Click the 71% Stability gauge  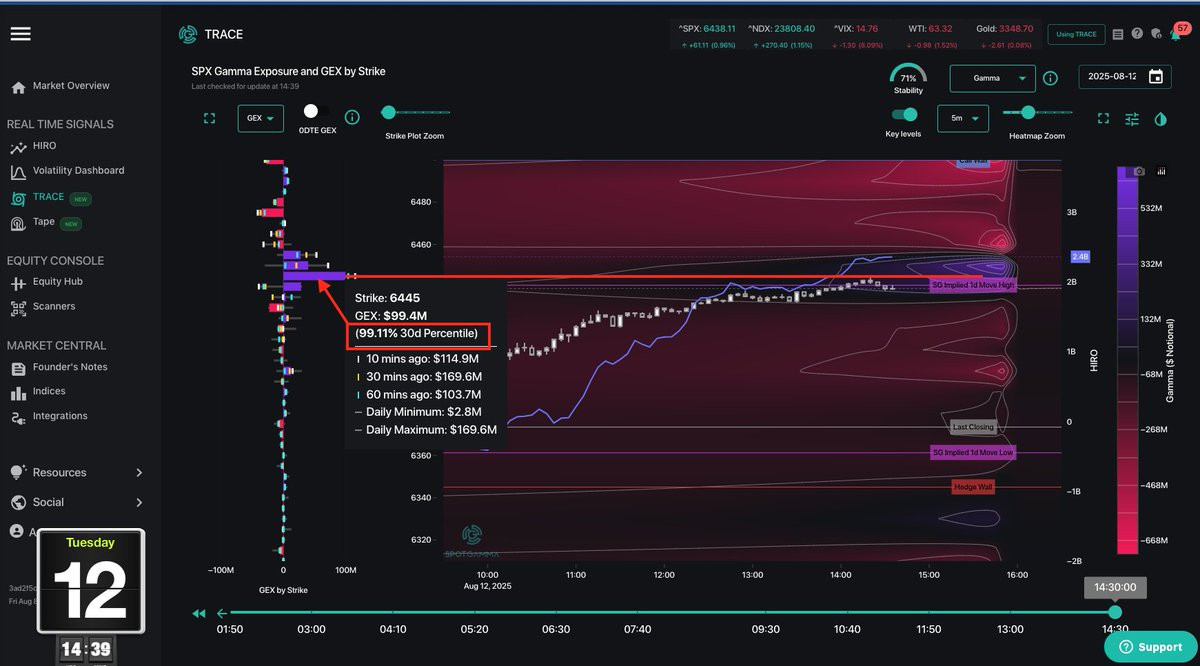pyautogui.click(x=908, y=79)
